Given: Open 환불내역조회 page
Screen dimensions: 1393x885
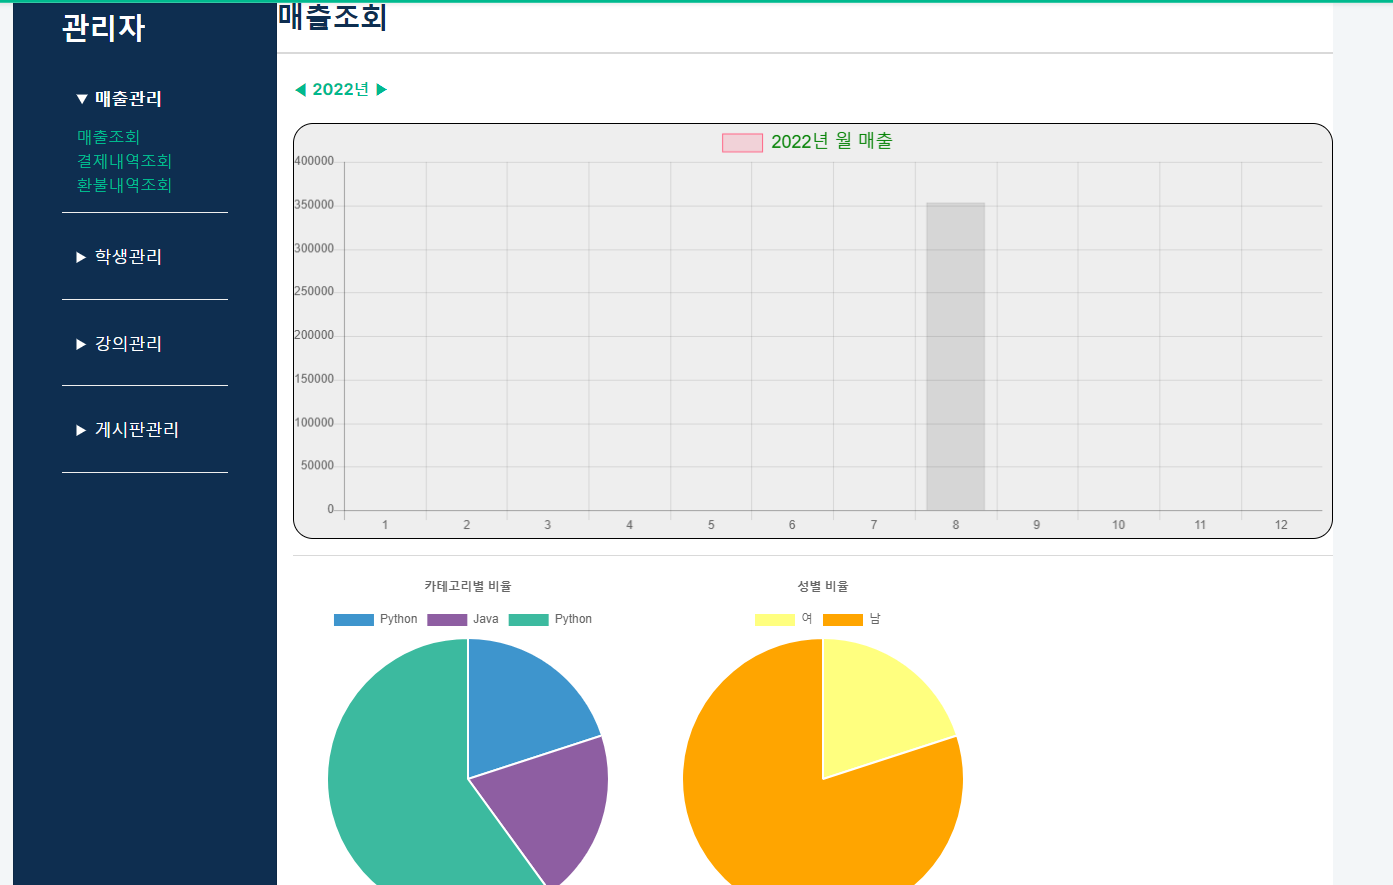Looking at the screenshot, I should pos(122,185).
